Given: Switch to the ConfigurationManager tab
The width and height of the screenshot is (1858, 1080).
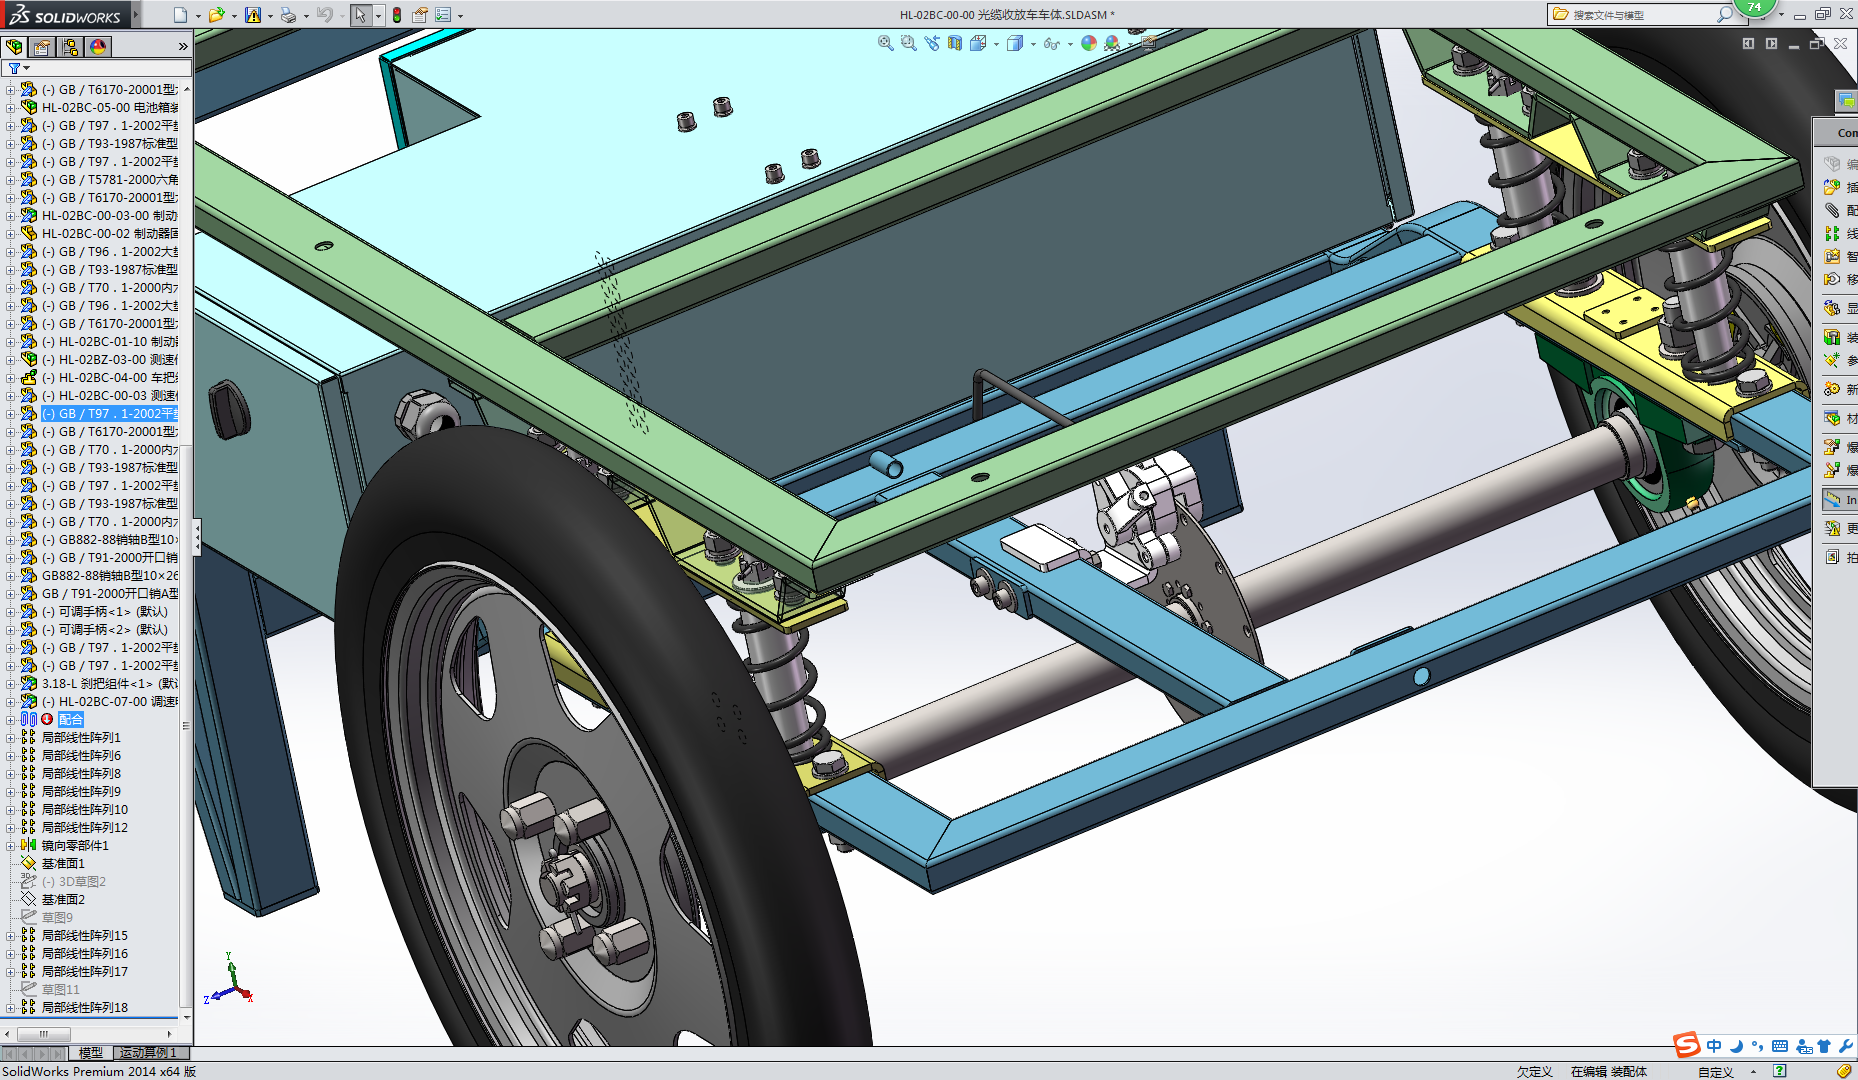Looking at the screenshot, I should pos(70,47).
